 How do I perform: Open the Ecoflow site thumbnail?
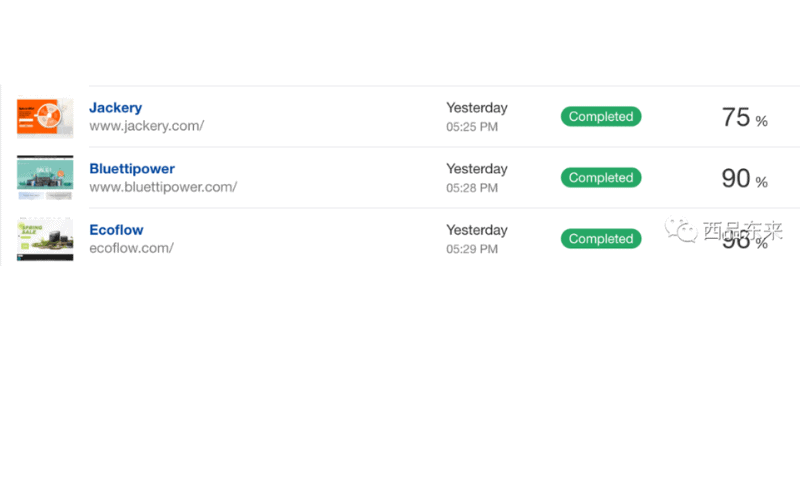point(45,239)
